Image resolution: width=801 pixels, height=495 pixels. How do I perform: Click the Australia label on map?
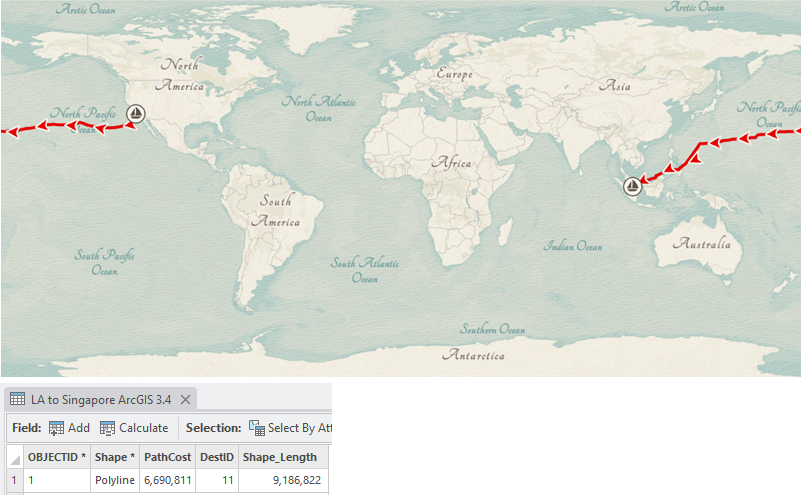(702, 243)
